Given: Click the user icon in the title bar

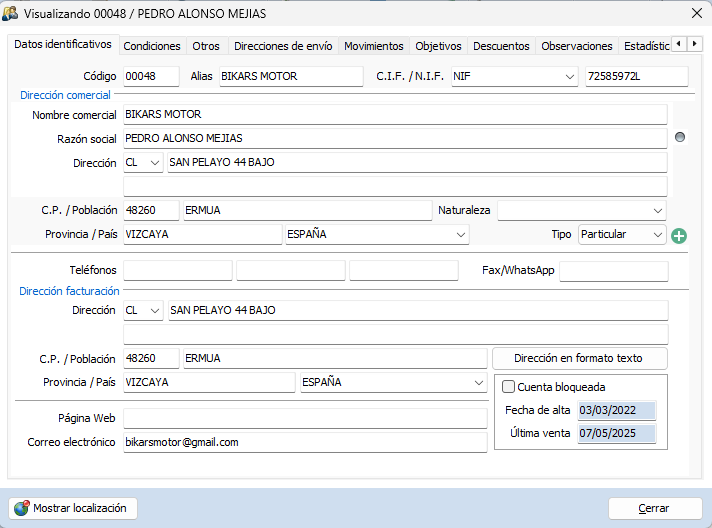Looking at the screenshot, I should click(x=11, y=13).
